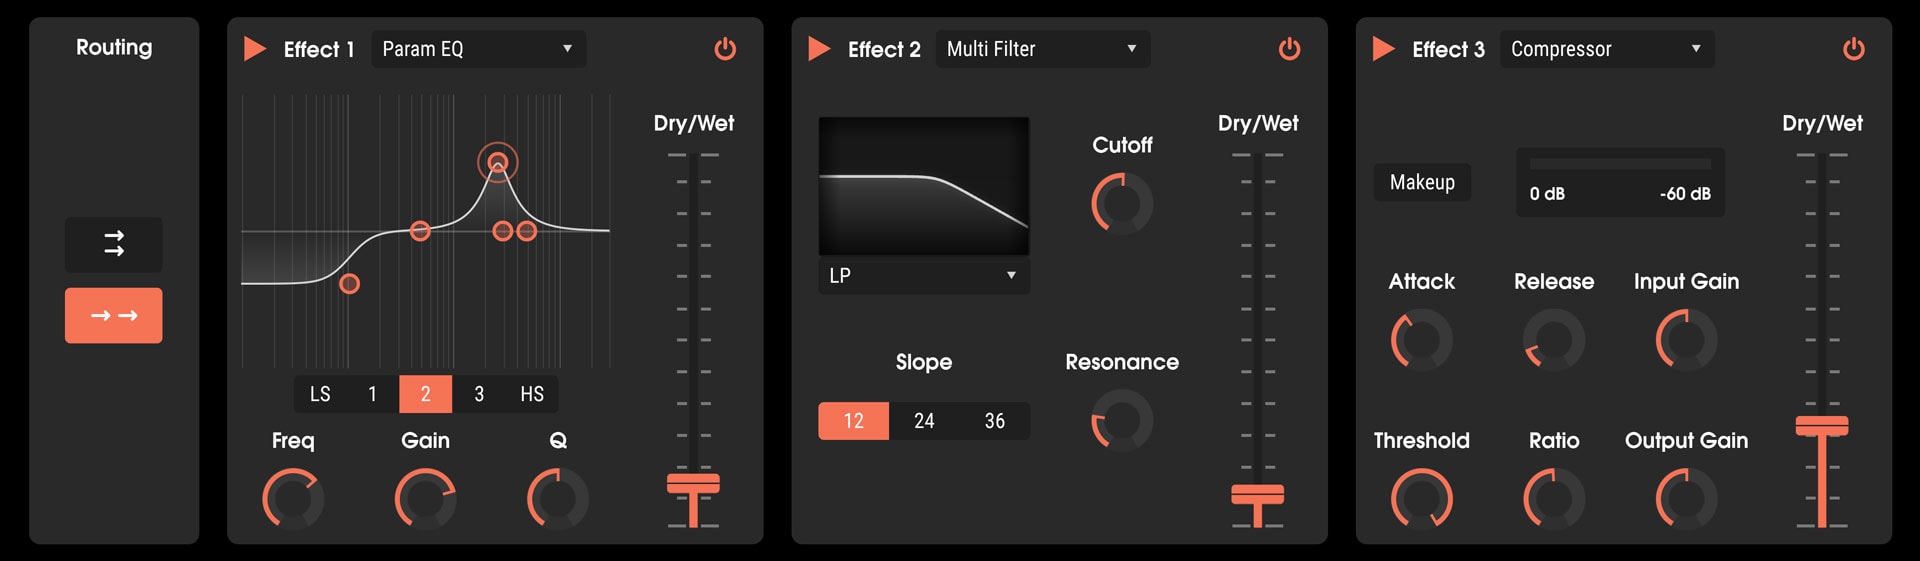Open the Param EQ effect dropdown

[x=478, y=49]
